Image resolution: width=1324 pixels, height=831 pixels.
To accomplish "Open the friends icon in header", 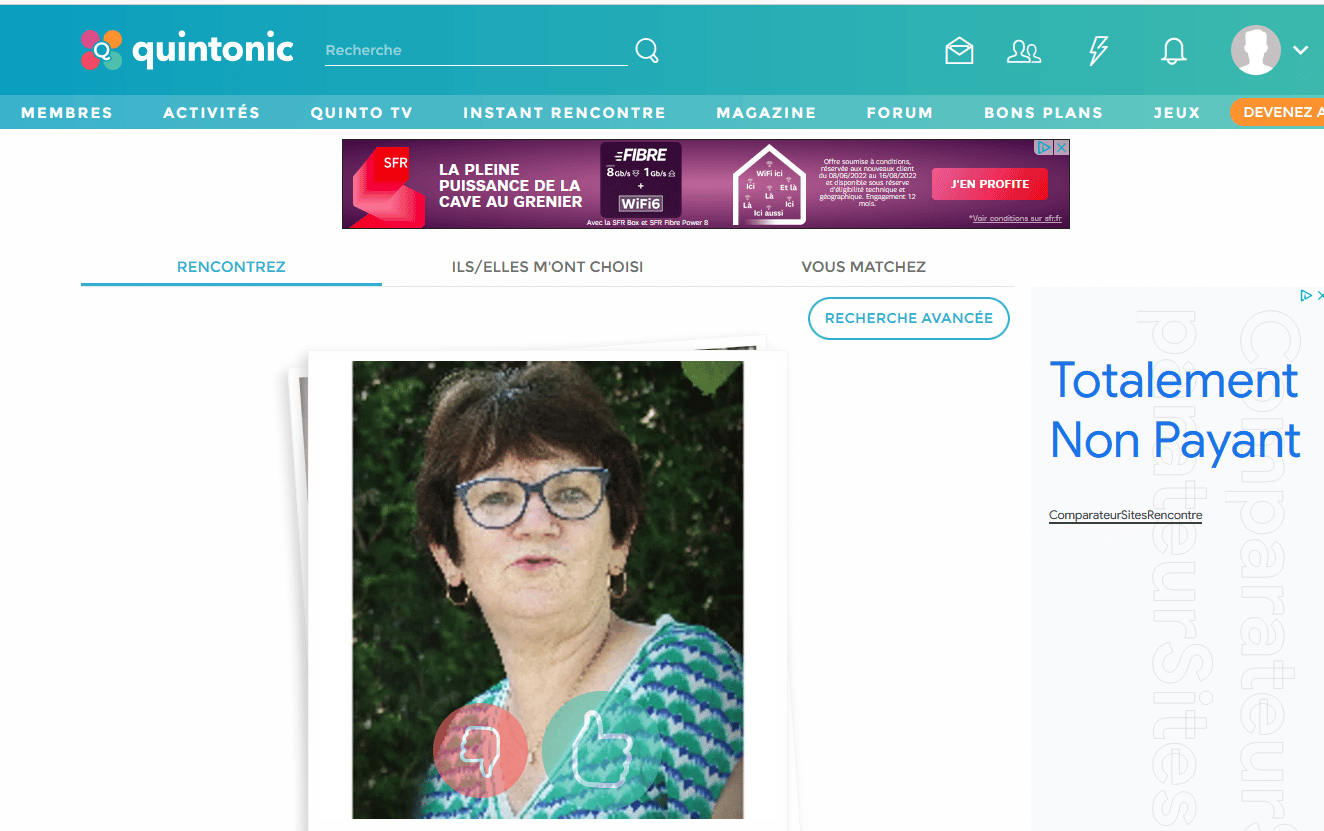I will pyautogui.click(x=1024, y=51).
